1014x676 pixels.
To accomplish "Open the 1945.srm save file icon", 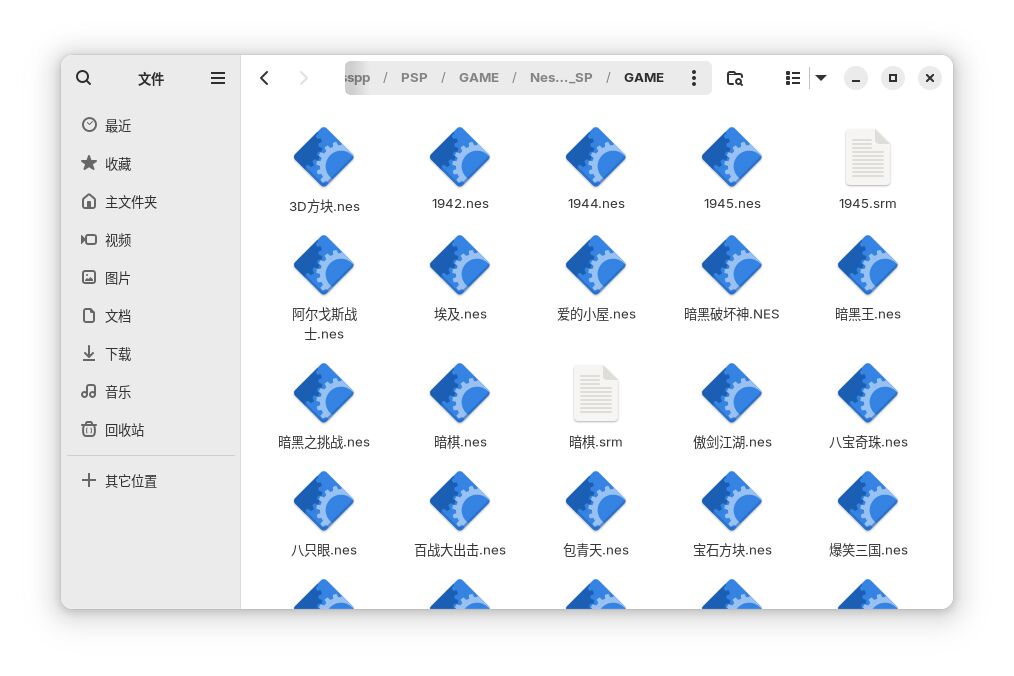I will point(868,157).
